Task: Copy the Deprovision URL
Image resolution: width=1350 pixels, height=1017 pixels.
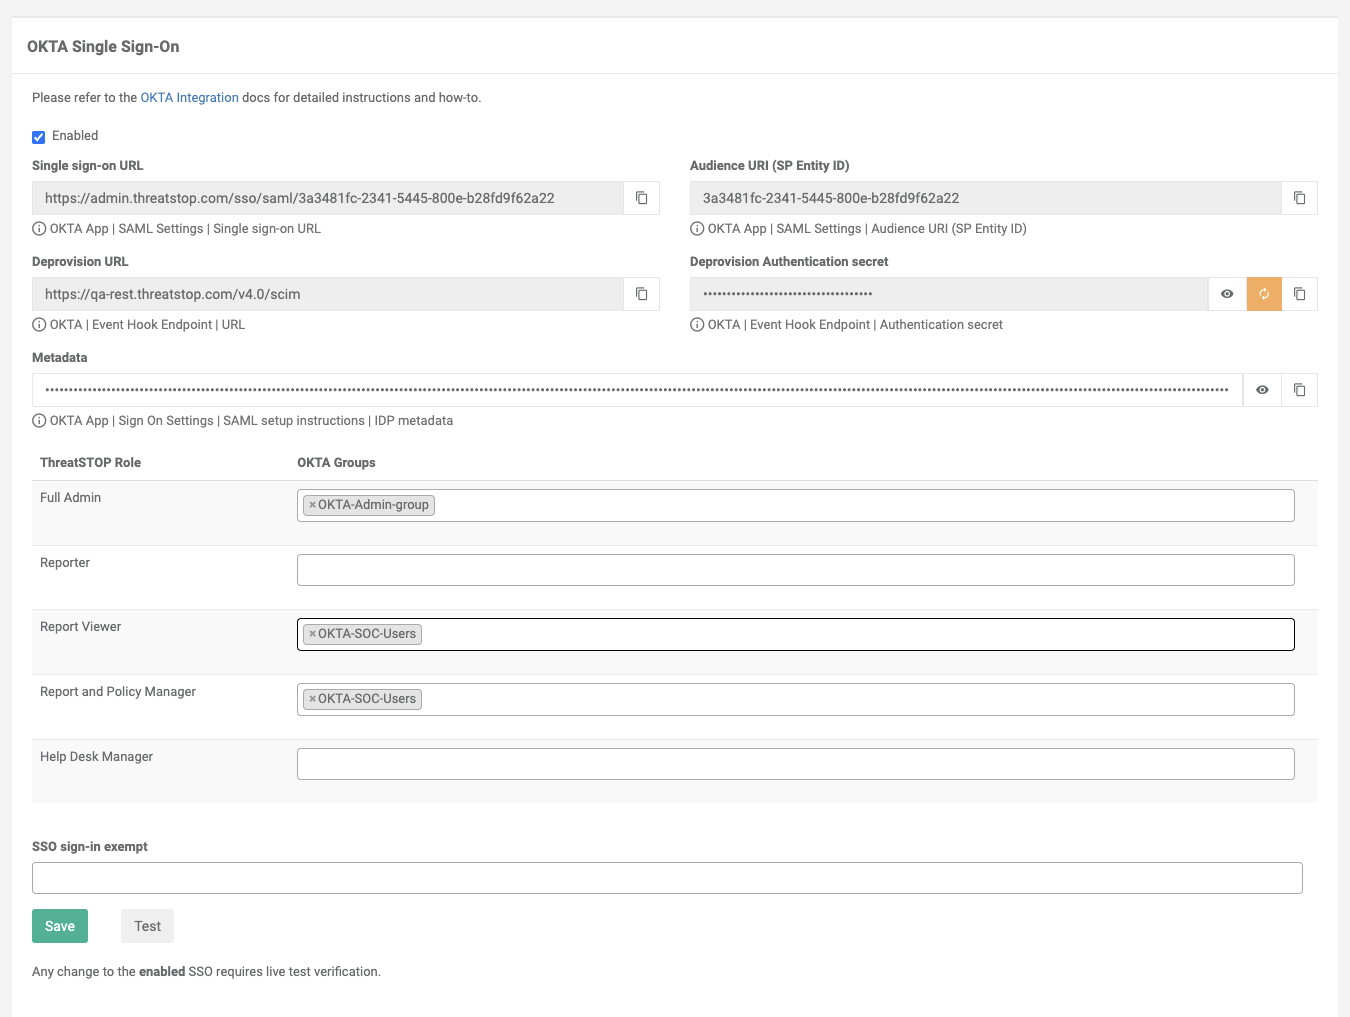Action: click(x=641, y=294)
